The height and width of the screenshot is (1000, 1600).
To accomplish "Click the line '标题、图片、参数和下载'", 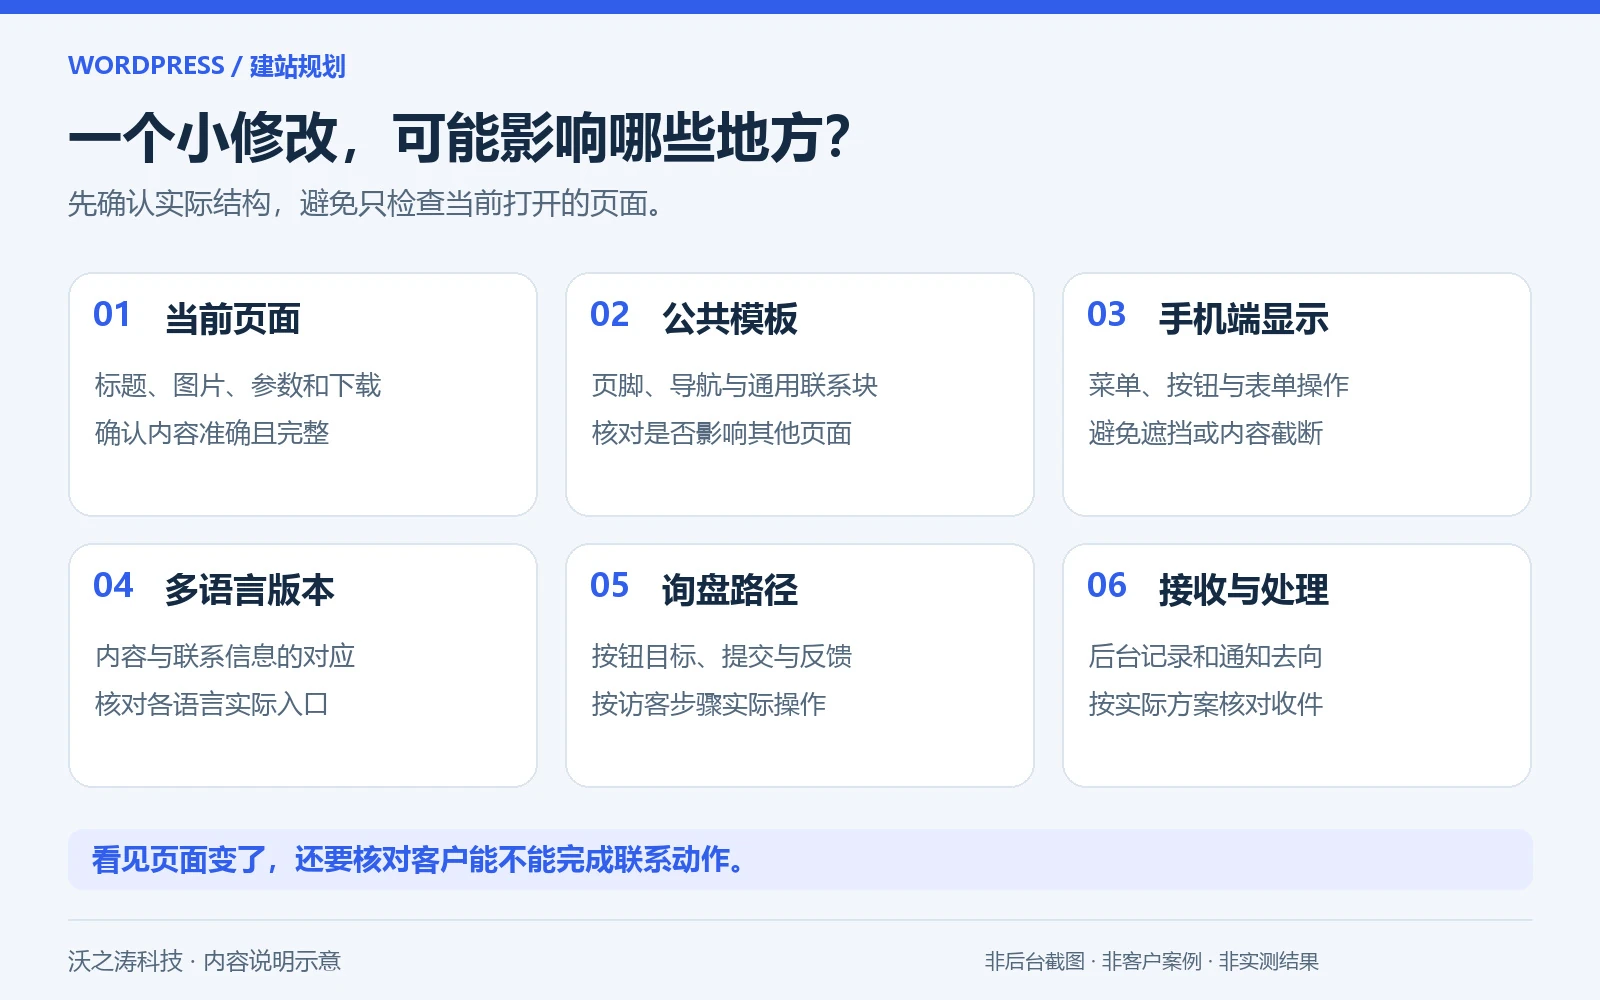I will [238, 385].
